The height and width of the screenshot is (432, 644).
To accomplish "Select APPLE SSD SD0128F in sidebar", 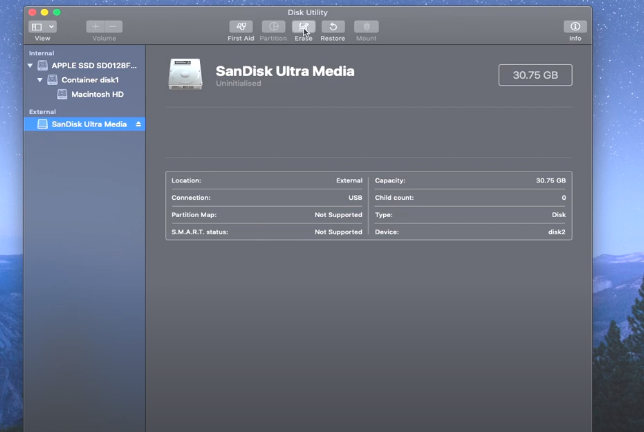I will (x=94, y=65).
